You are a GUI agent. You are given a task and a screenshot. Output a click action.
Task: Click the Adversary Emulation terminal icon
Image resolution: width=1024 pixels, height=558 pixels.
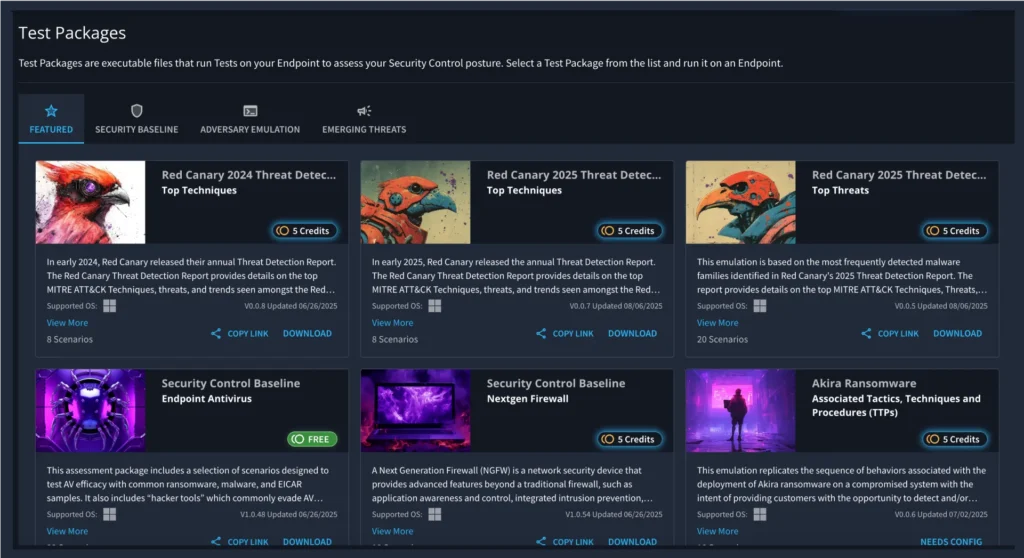[250, 111]
